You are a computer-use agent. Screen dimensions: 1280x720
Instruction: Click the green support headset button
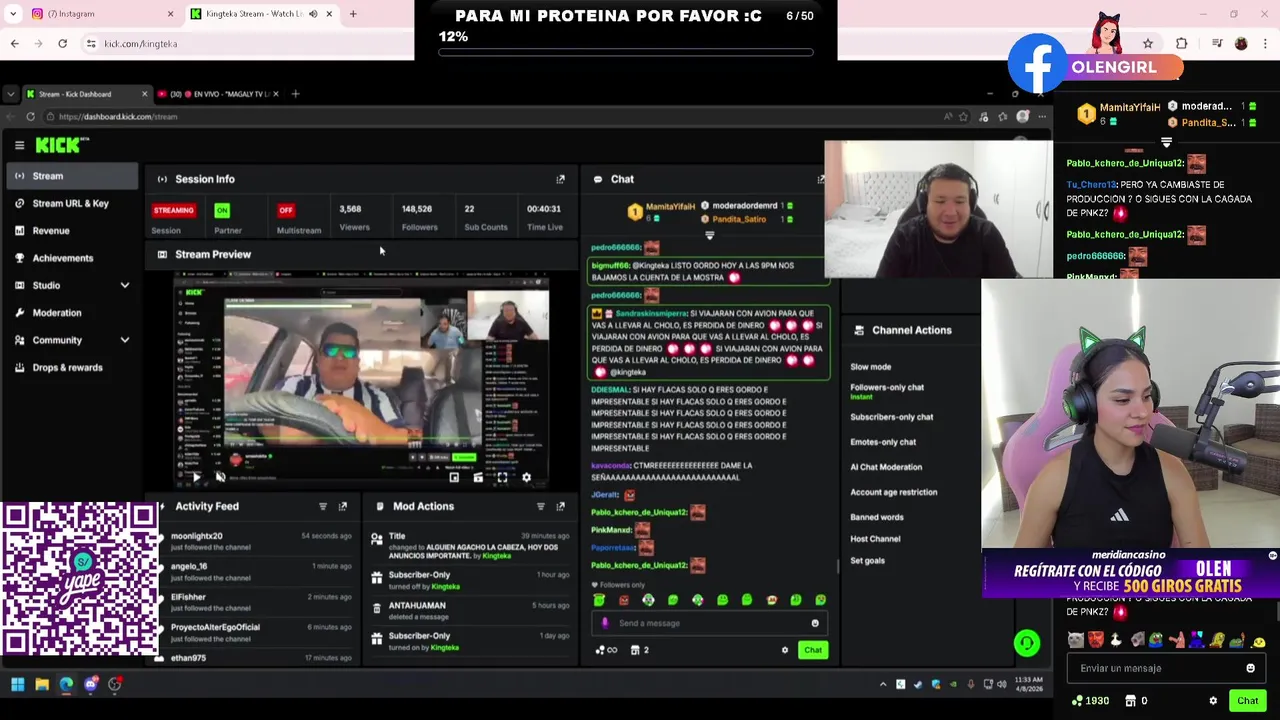1027,643
